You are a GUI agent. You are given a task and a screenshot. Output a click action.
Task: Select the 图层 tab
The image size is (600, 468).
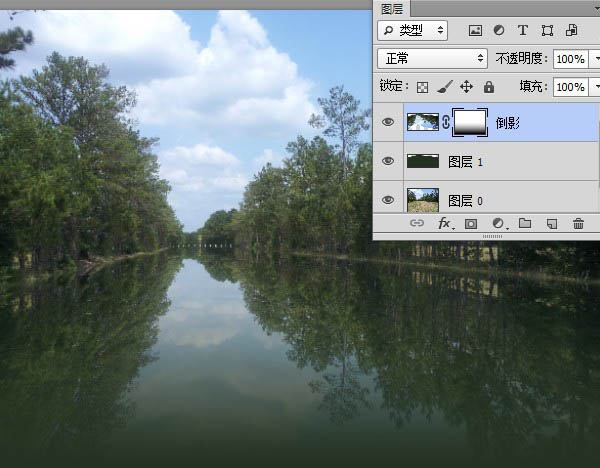point(390,7)
